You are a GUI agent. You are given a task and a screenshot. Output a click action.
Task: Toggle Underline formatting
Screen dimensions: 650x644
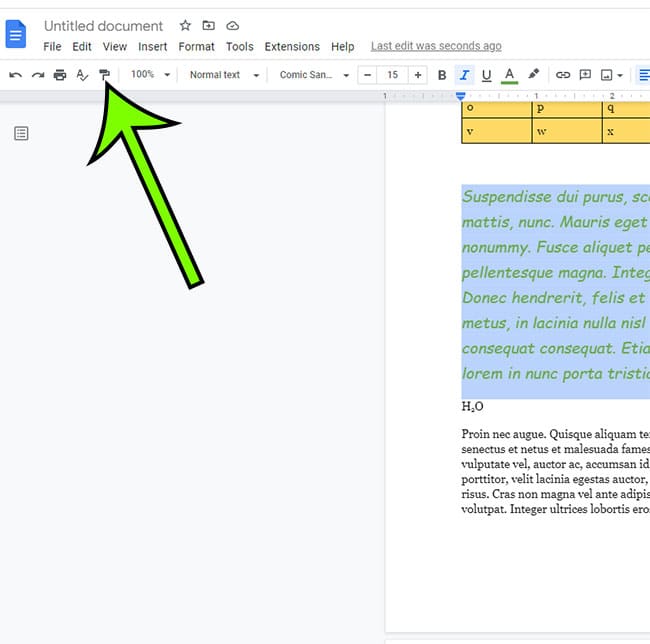pos(486,75)
